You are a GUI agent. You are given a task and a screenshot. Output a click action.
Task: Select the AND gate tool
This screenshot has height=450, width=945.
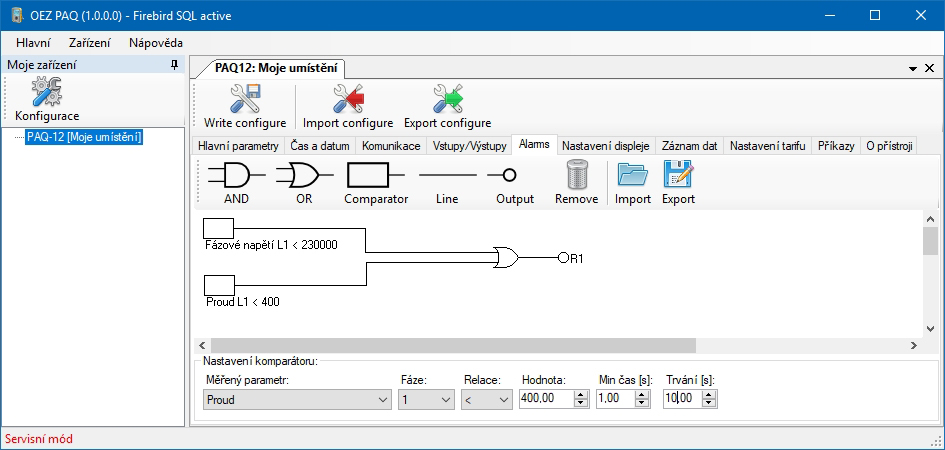point(236,177)
